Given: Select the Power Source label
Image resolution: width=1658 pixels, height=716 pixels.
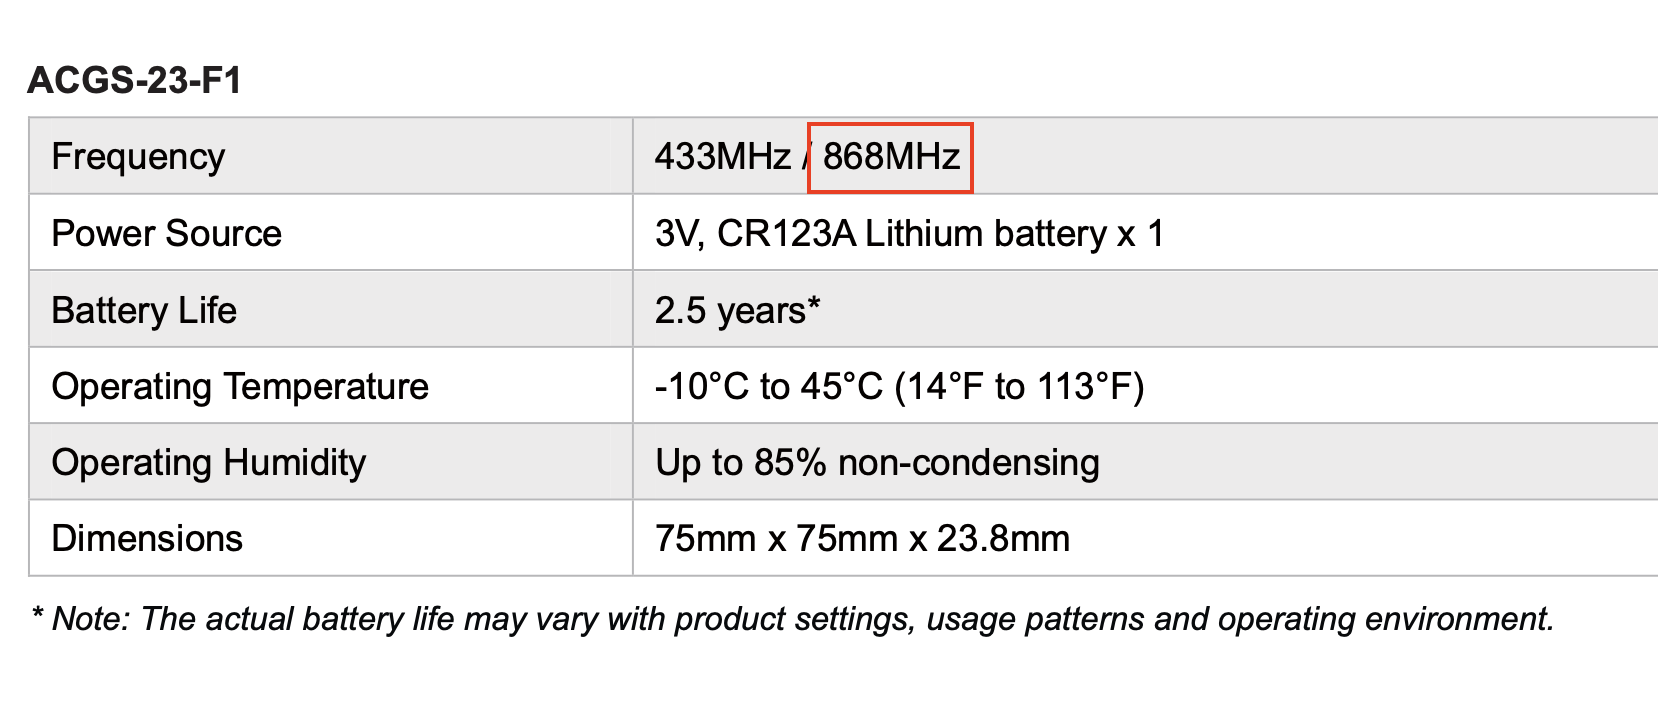Looking at the screenshot, I should [166, 233].
